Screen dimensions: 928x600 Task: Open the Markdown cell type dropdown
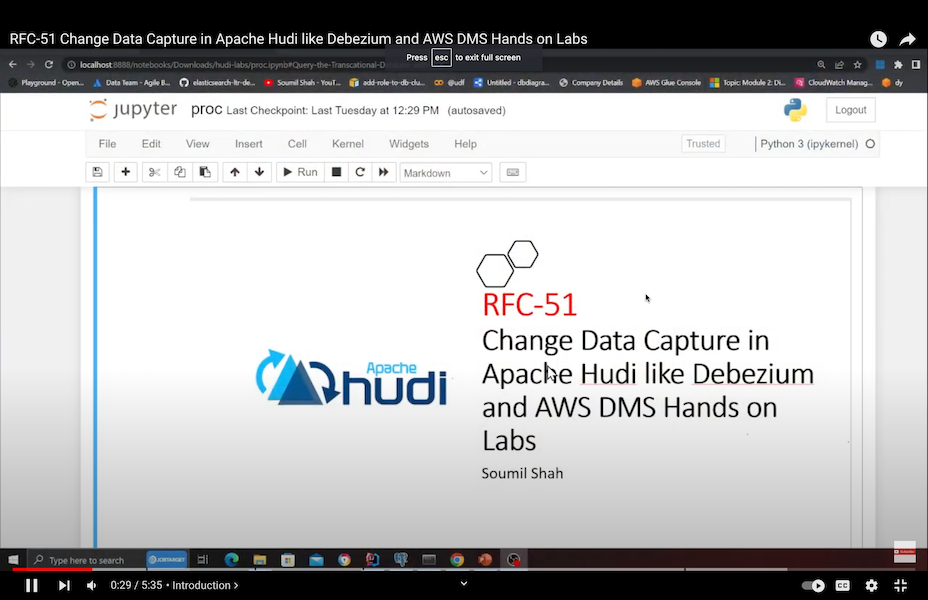446,173
